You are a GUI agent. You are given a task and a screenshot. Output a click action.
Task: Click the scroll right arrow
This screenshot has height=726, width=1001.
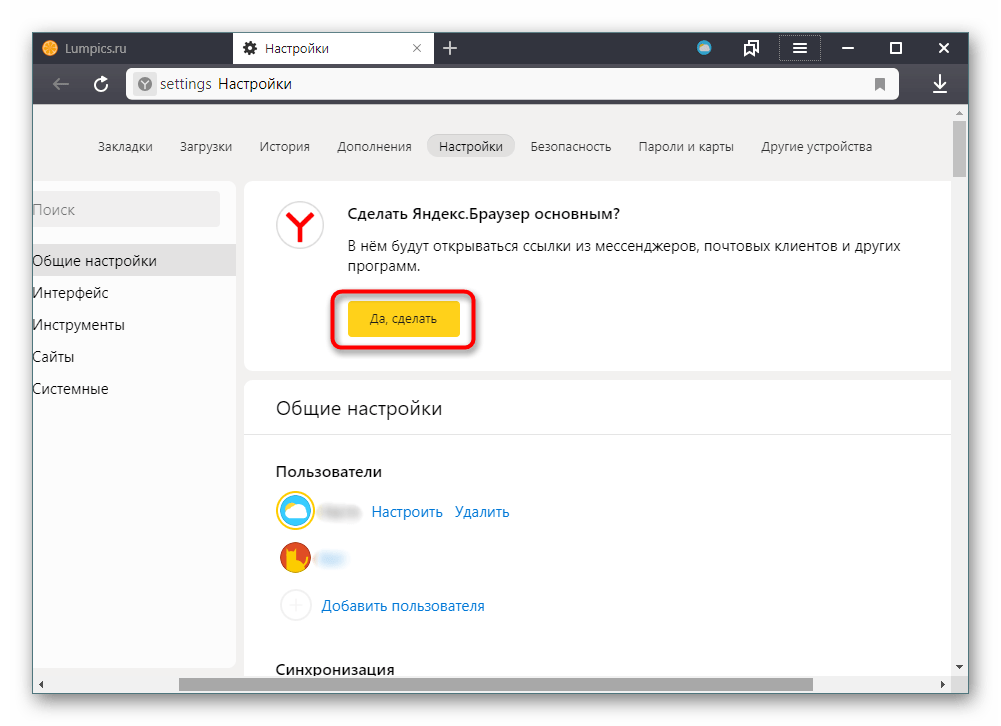(x=942, y=684)
